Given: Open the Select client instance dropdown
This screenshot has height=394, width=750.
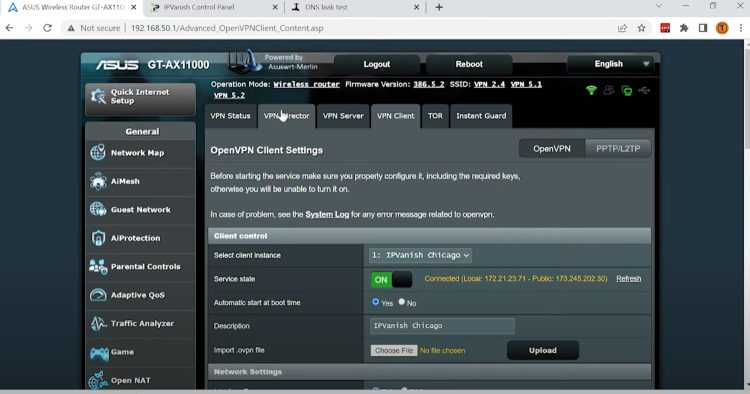Looking at the screenshot, I should click(x=420, y=255).
